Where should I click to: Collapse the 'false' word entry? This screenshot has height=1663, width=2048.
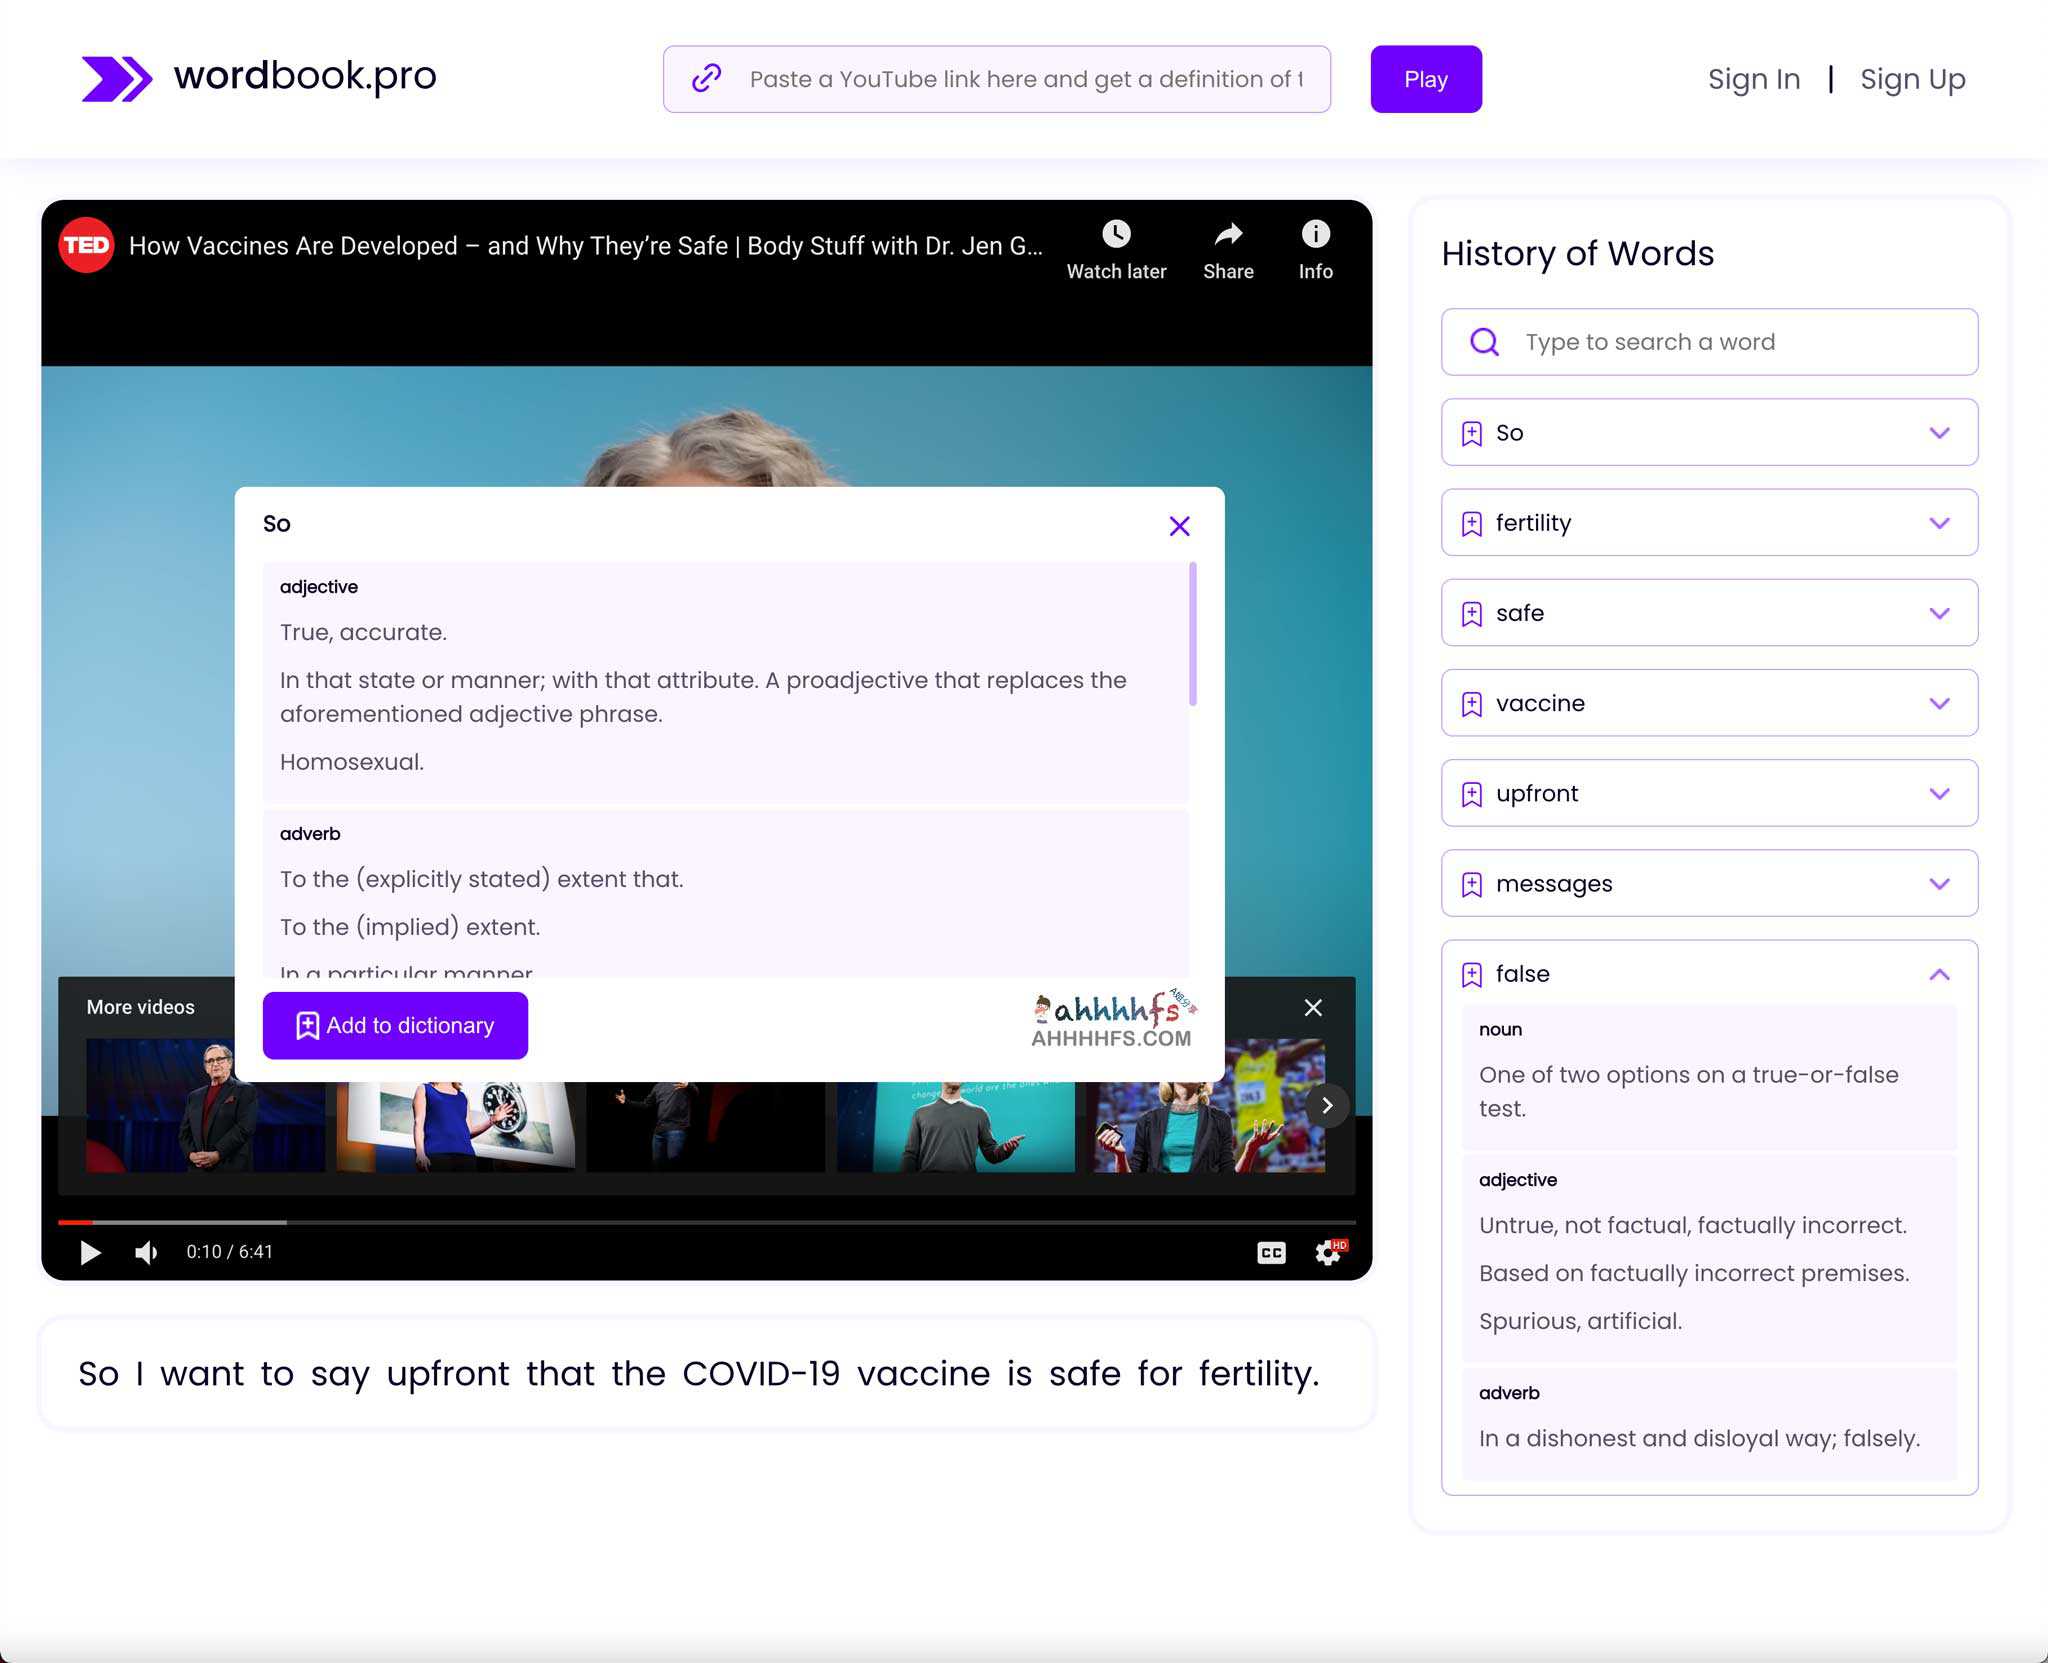1939,972
